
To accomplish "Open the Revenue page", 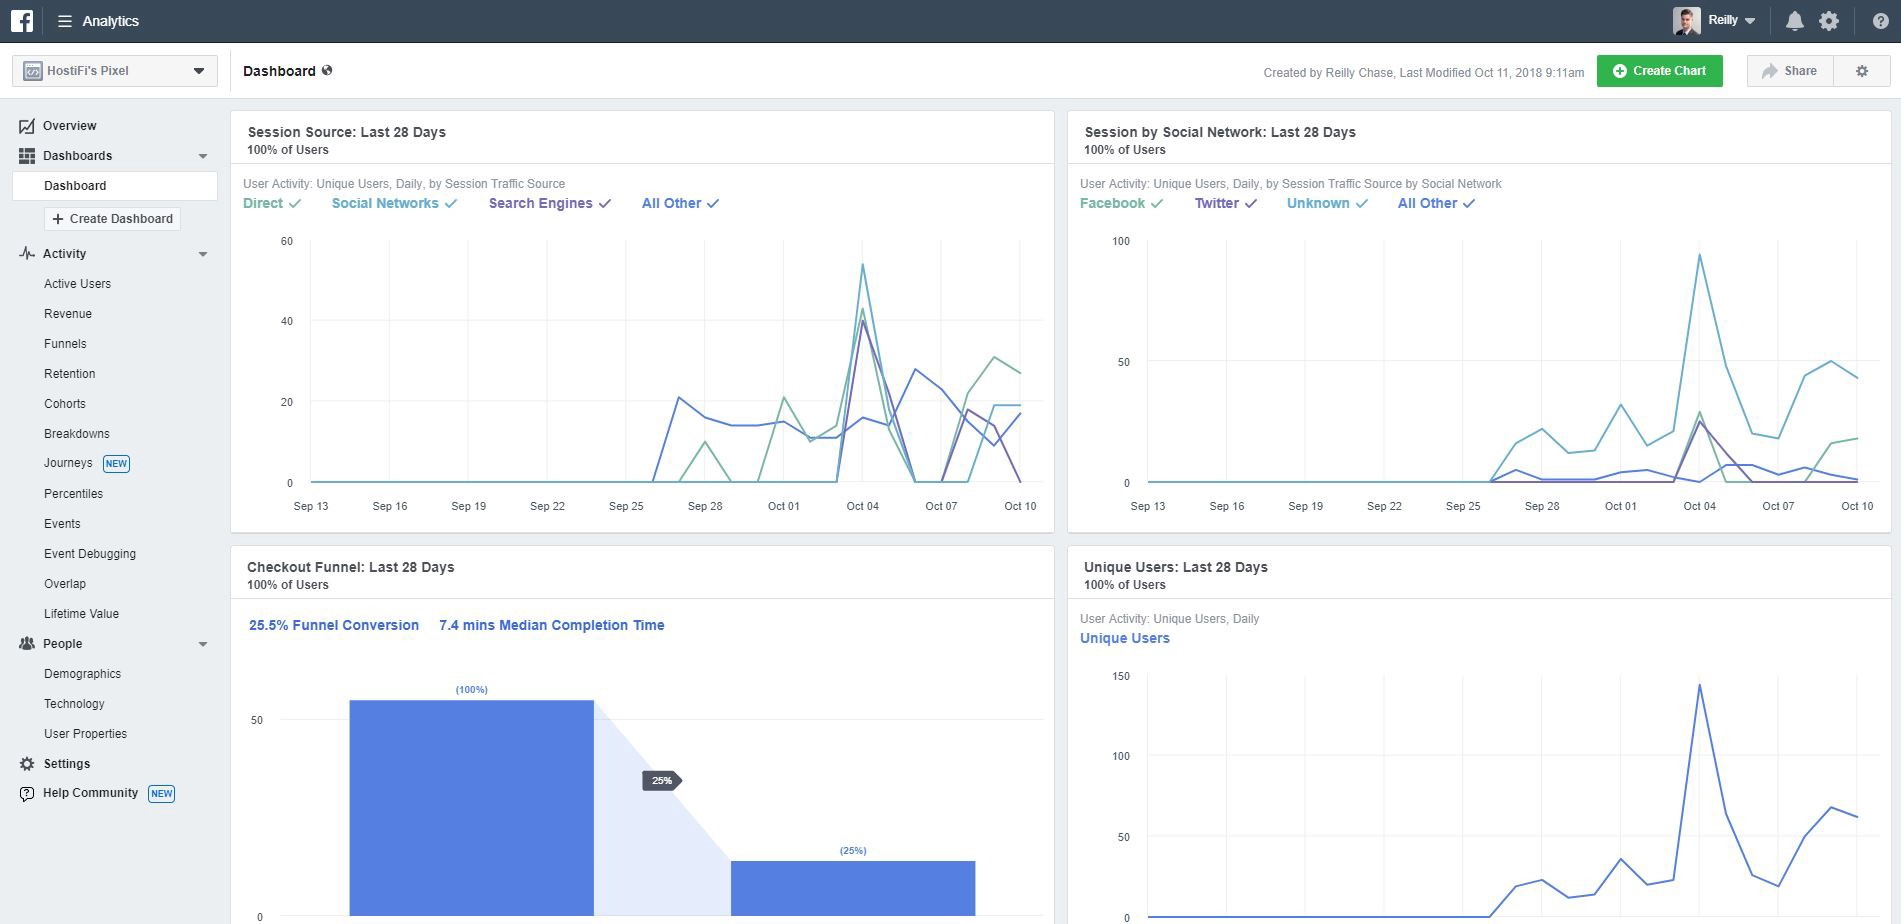I will (x=68, y=314).
